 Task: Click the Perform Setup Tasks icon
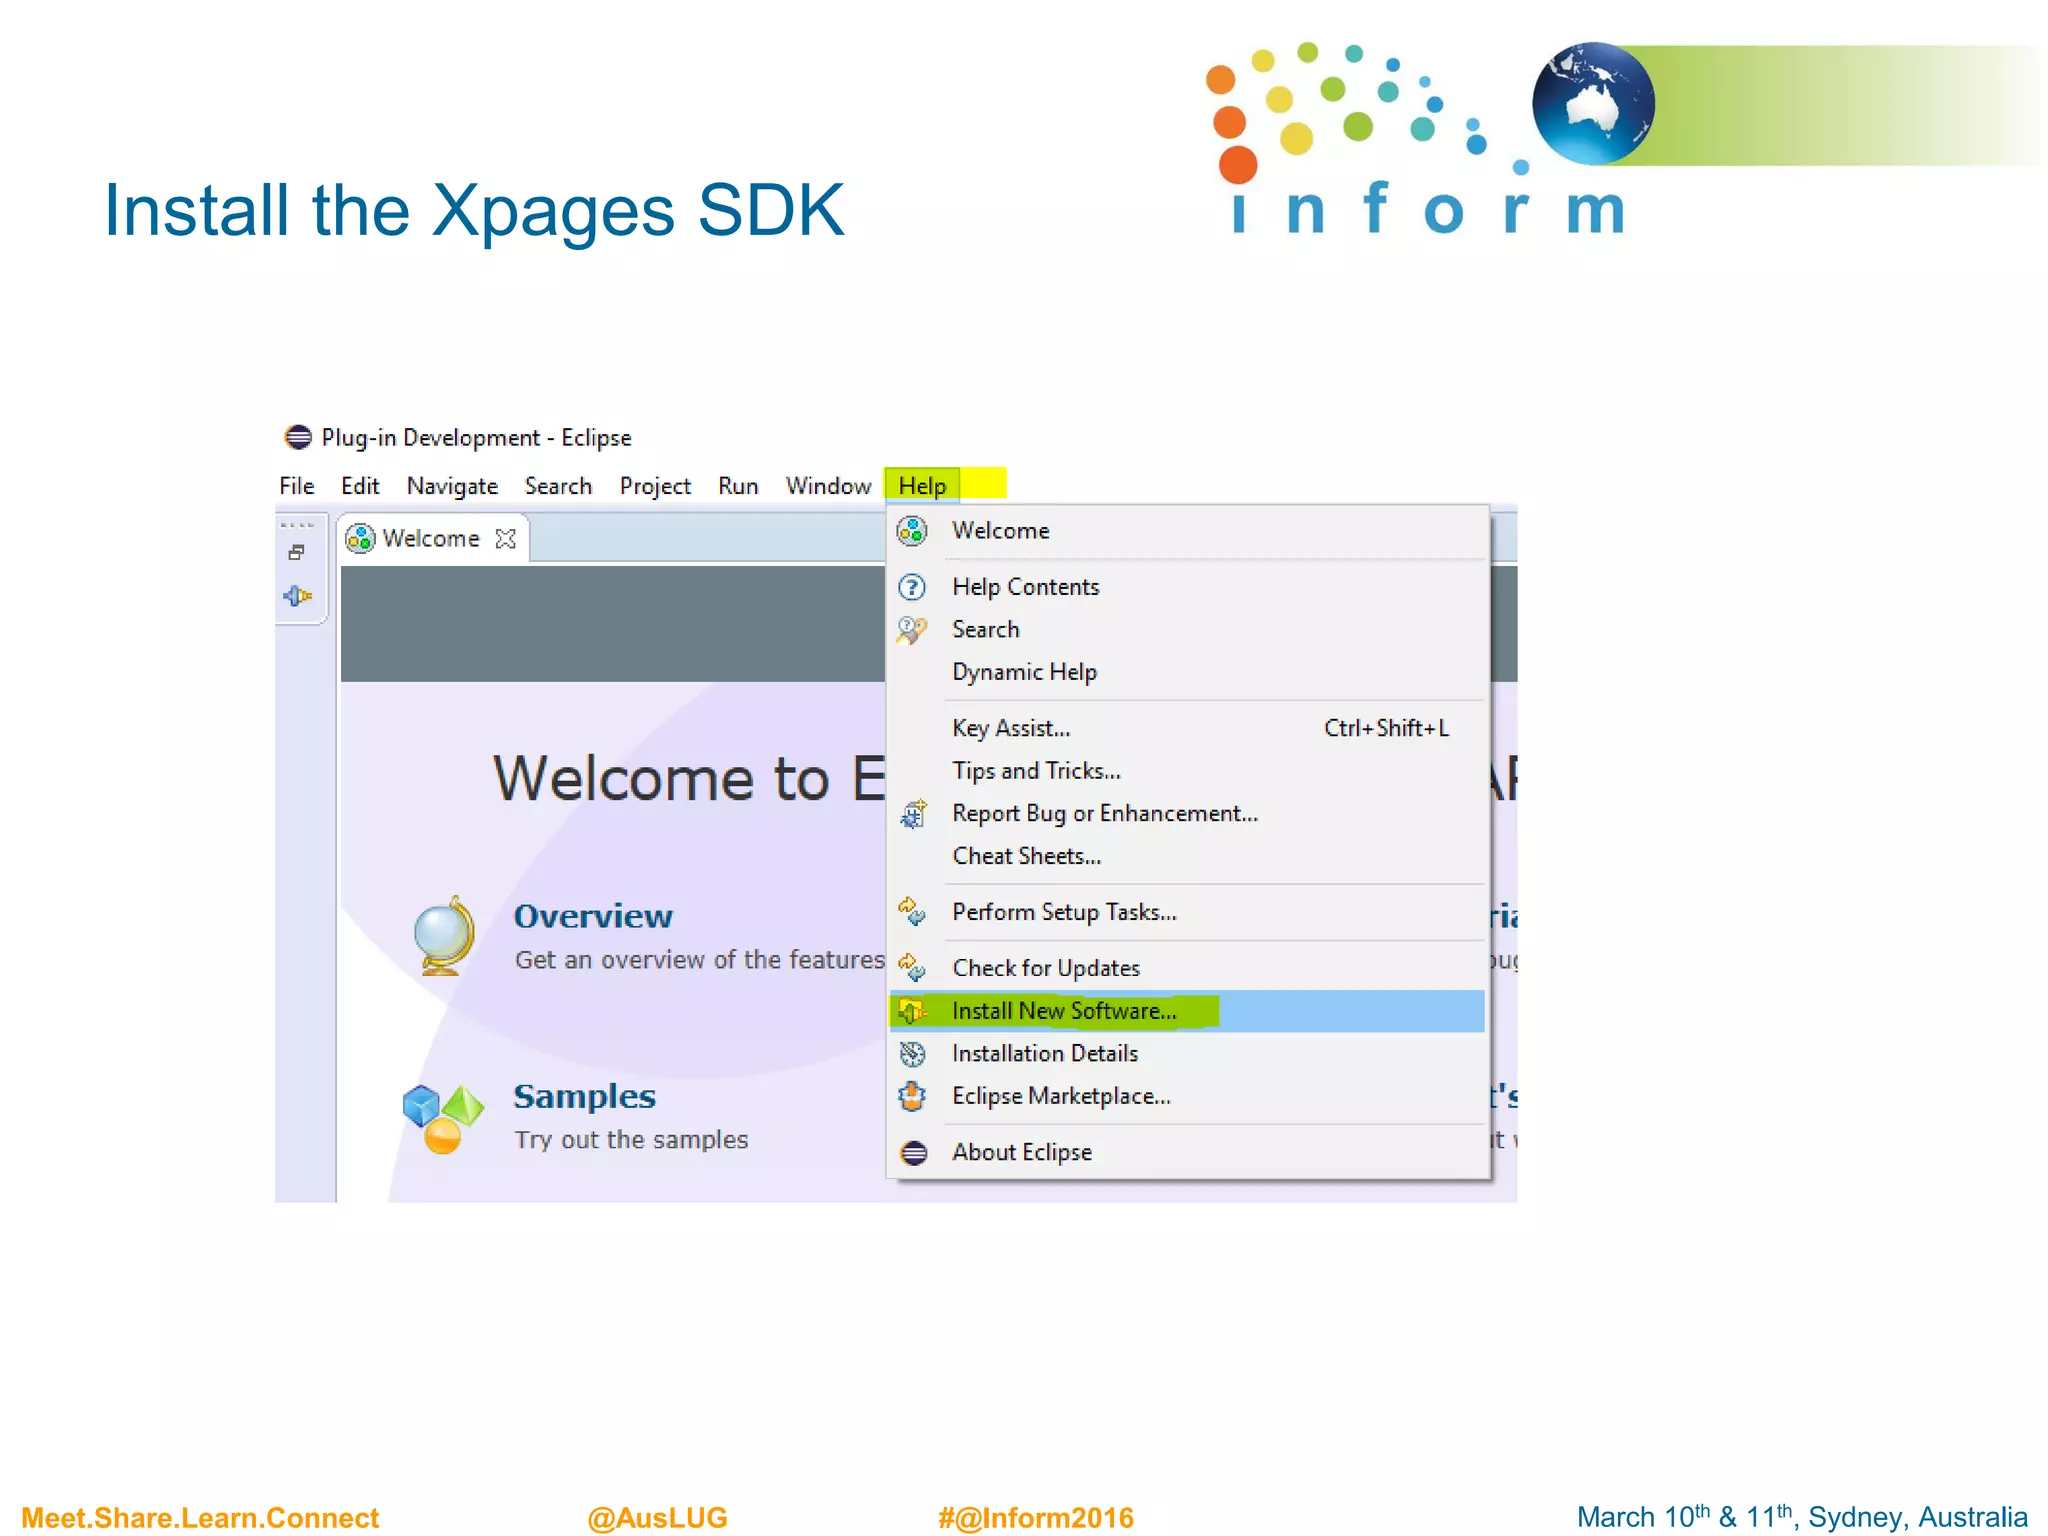[912, 912]
